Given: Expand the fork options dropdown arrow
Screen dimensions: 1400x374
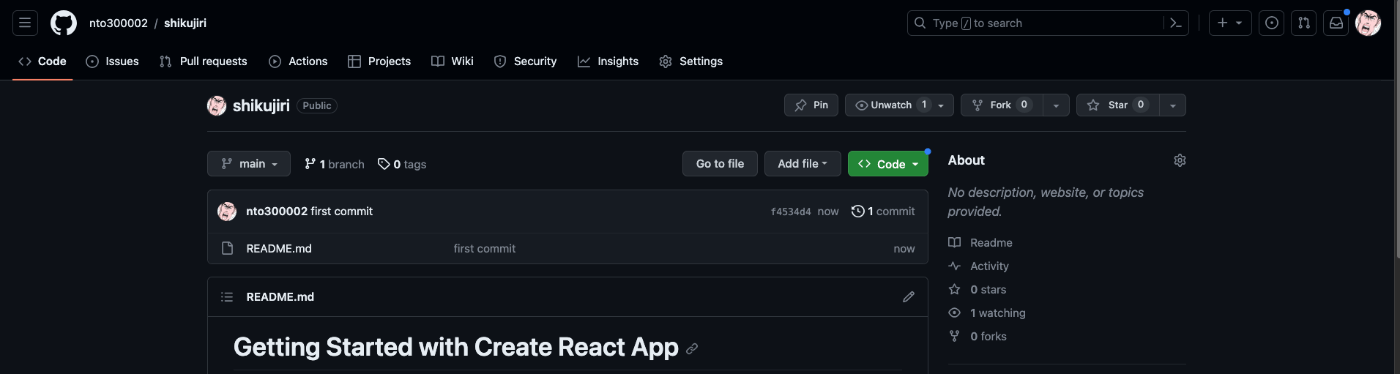Looking at the screenshot, I should click(1056, 105).
